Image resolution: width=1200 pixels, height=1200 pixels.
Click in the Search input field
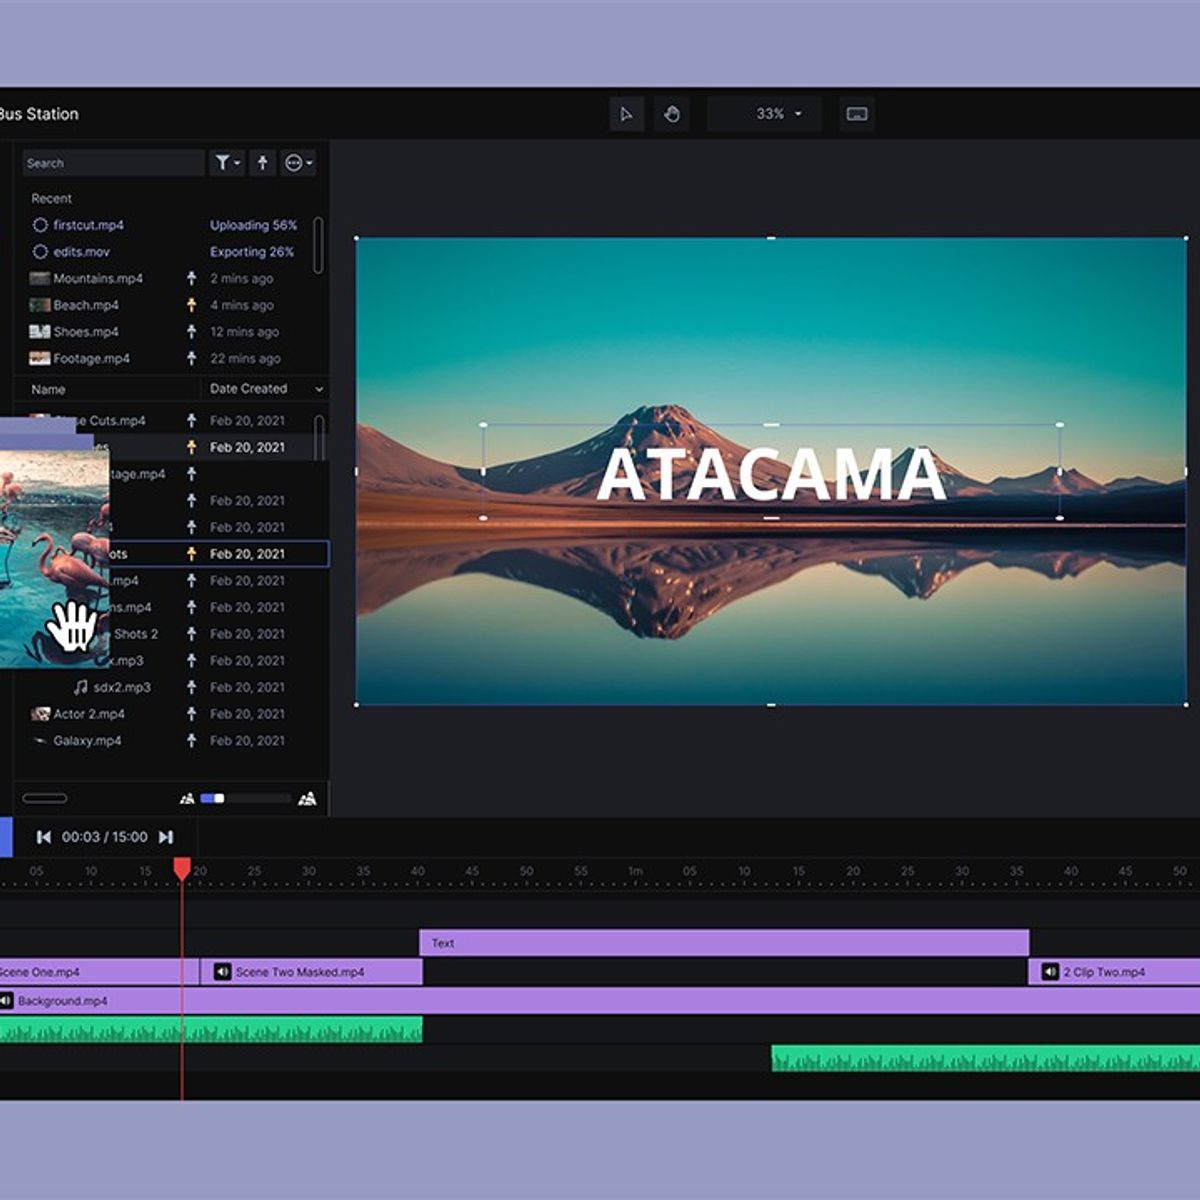coord(112,163)
